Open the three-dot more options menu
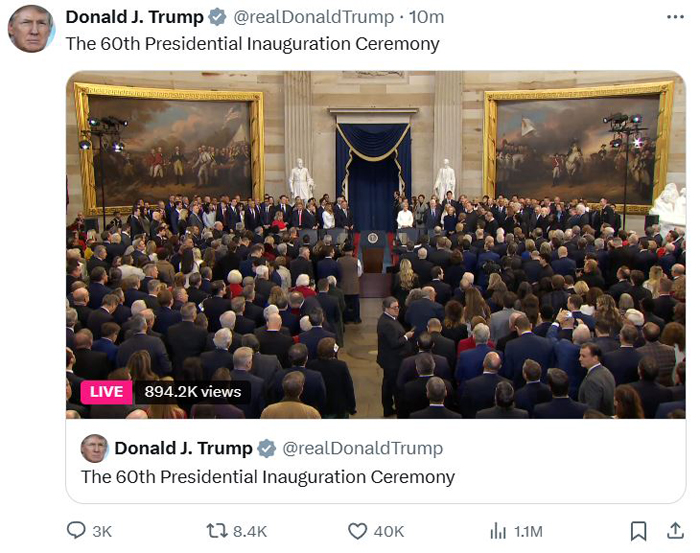The image size is (700, 553). (675, 17)
